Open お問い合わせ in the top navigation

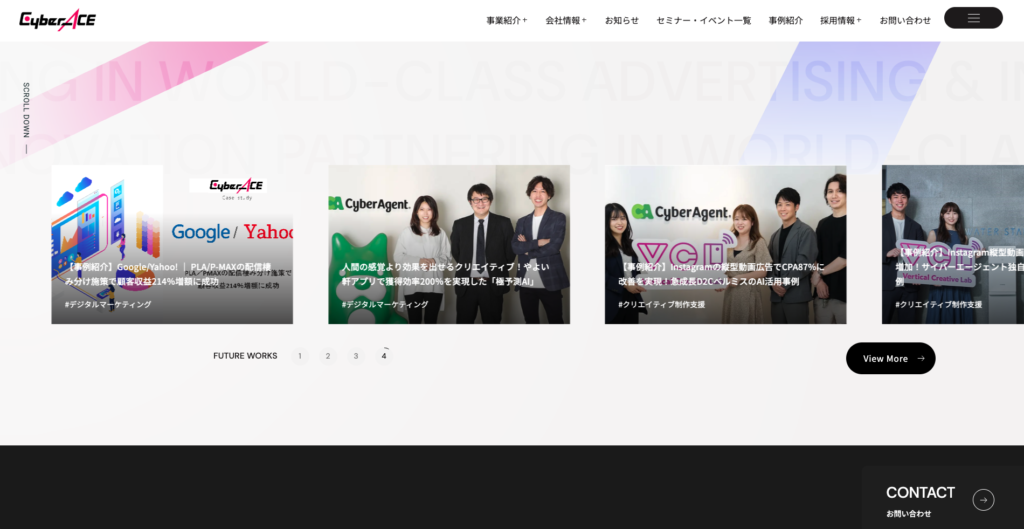[x=905, y=20]
